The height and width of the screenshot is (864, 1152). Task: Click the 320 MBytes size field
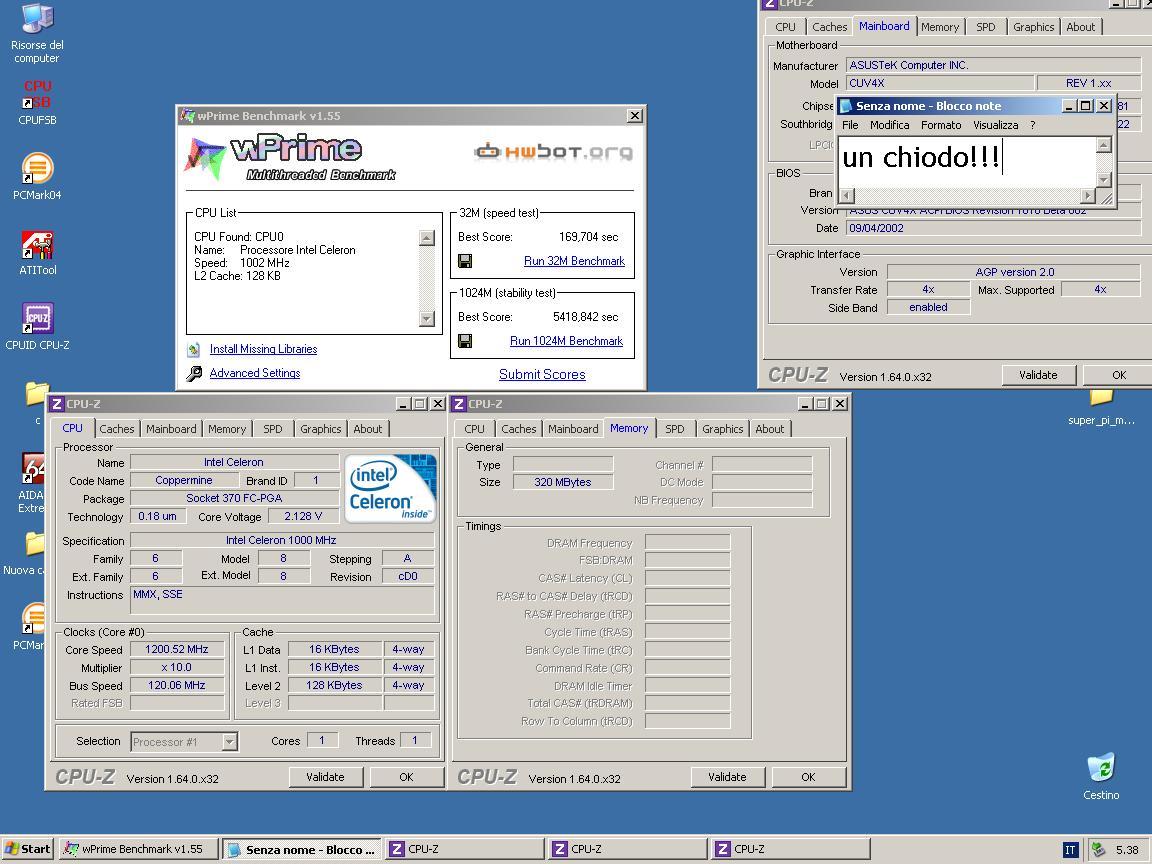(x=563, y=482)
